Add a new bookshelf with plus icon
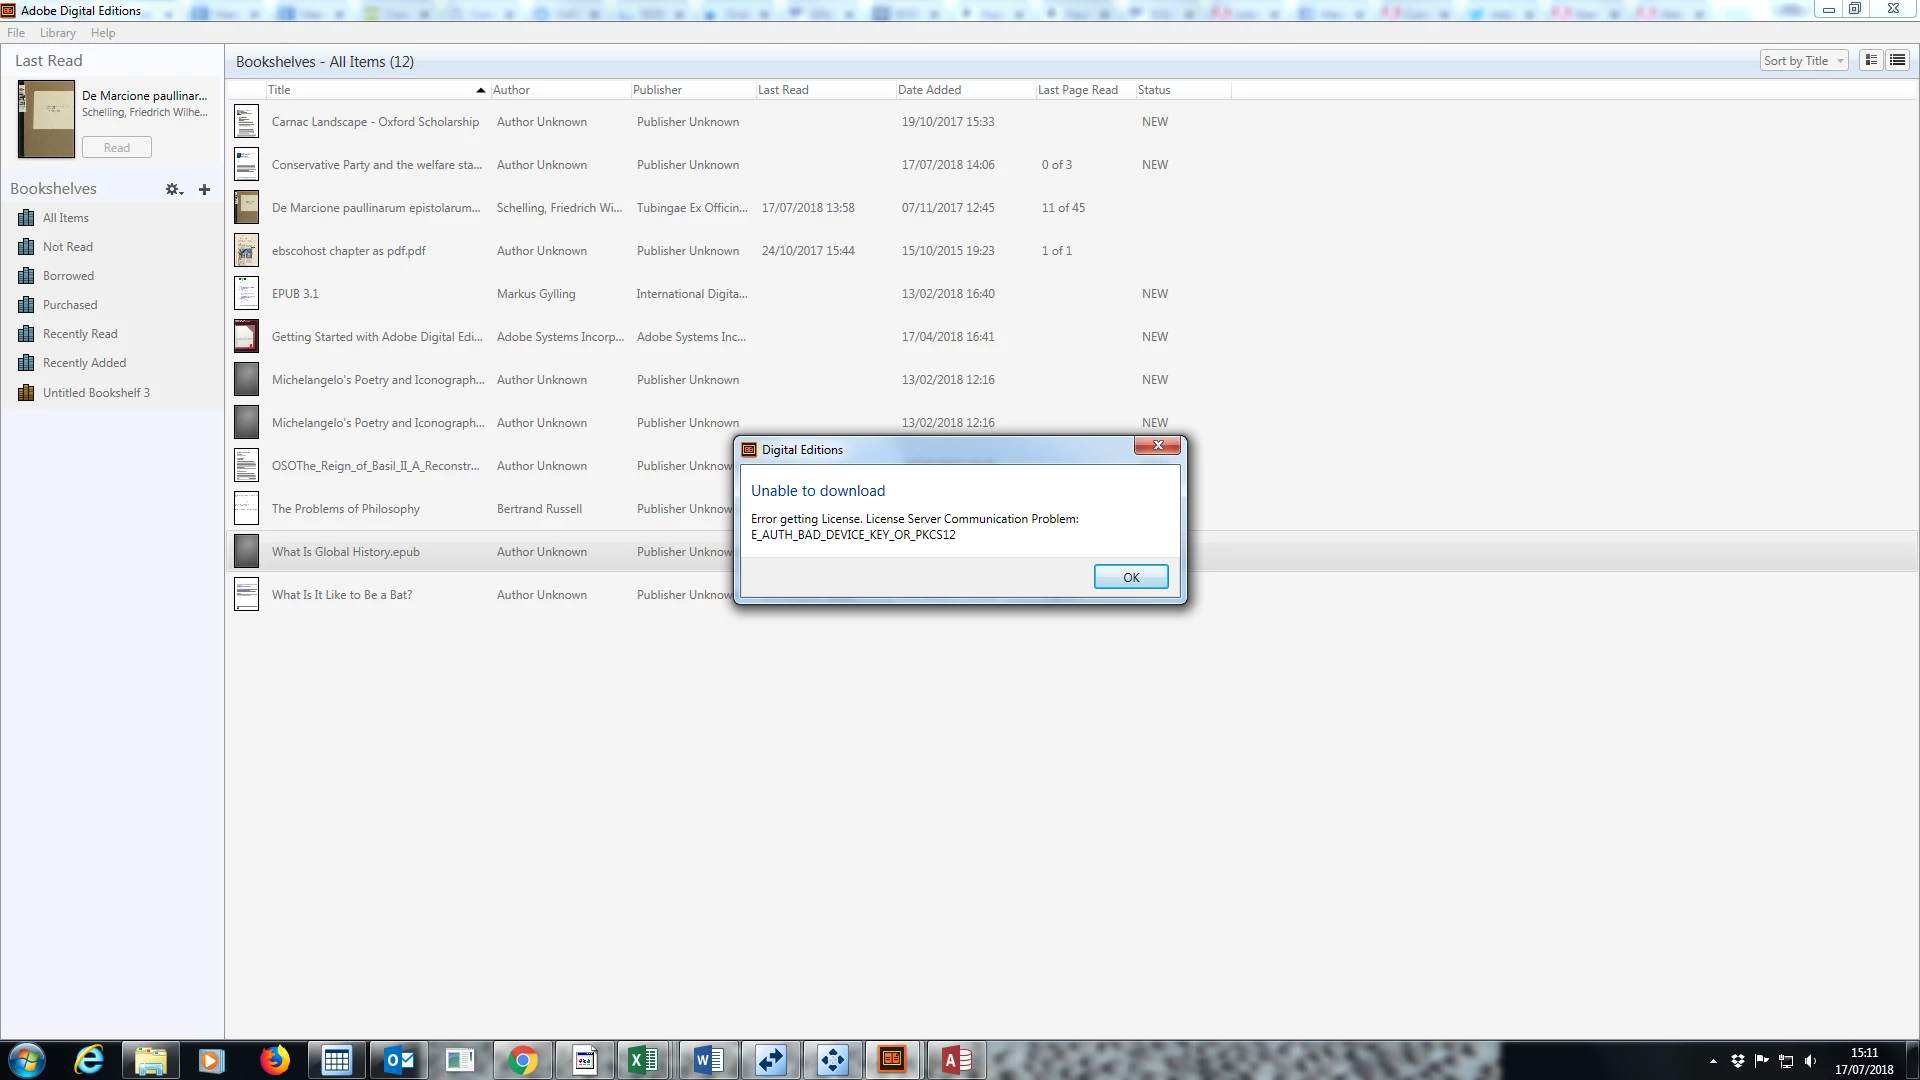The height and width of the screenshot is (1080, 1920). [x=204, y=189]
